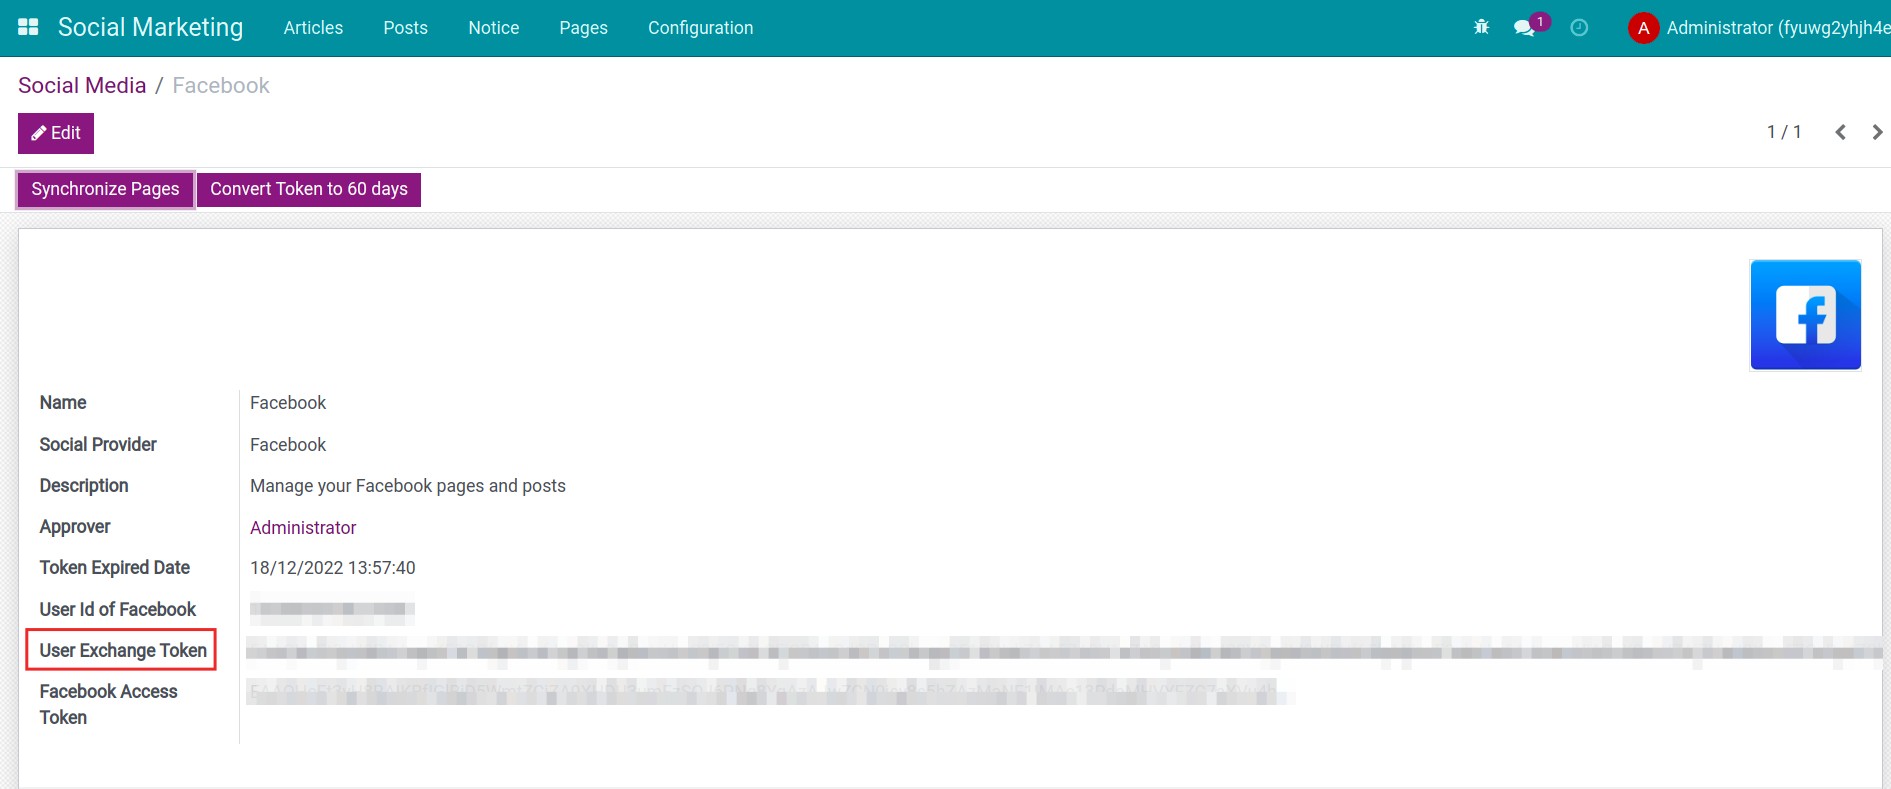This screenshot has width=1891, height=789.
Task: Open the Pages menu
Action: pos(583,28)
